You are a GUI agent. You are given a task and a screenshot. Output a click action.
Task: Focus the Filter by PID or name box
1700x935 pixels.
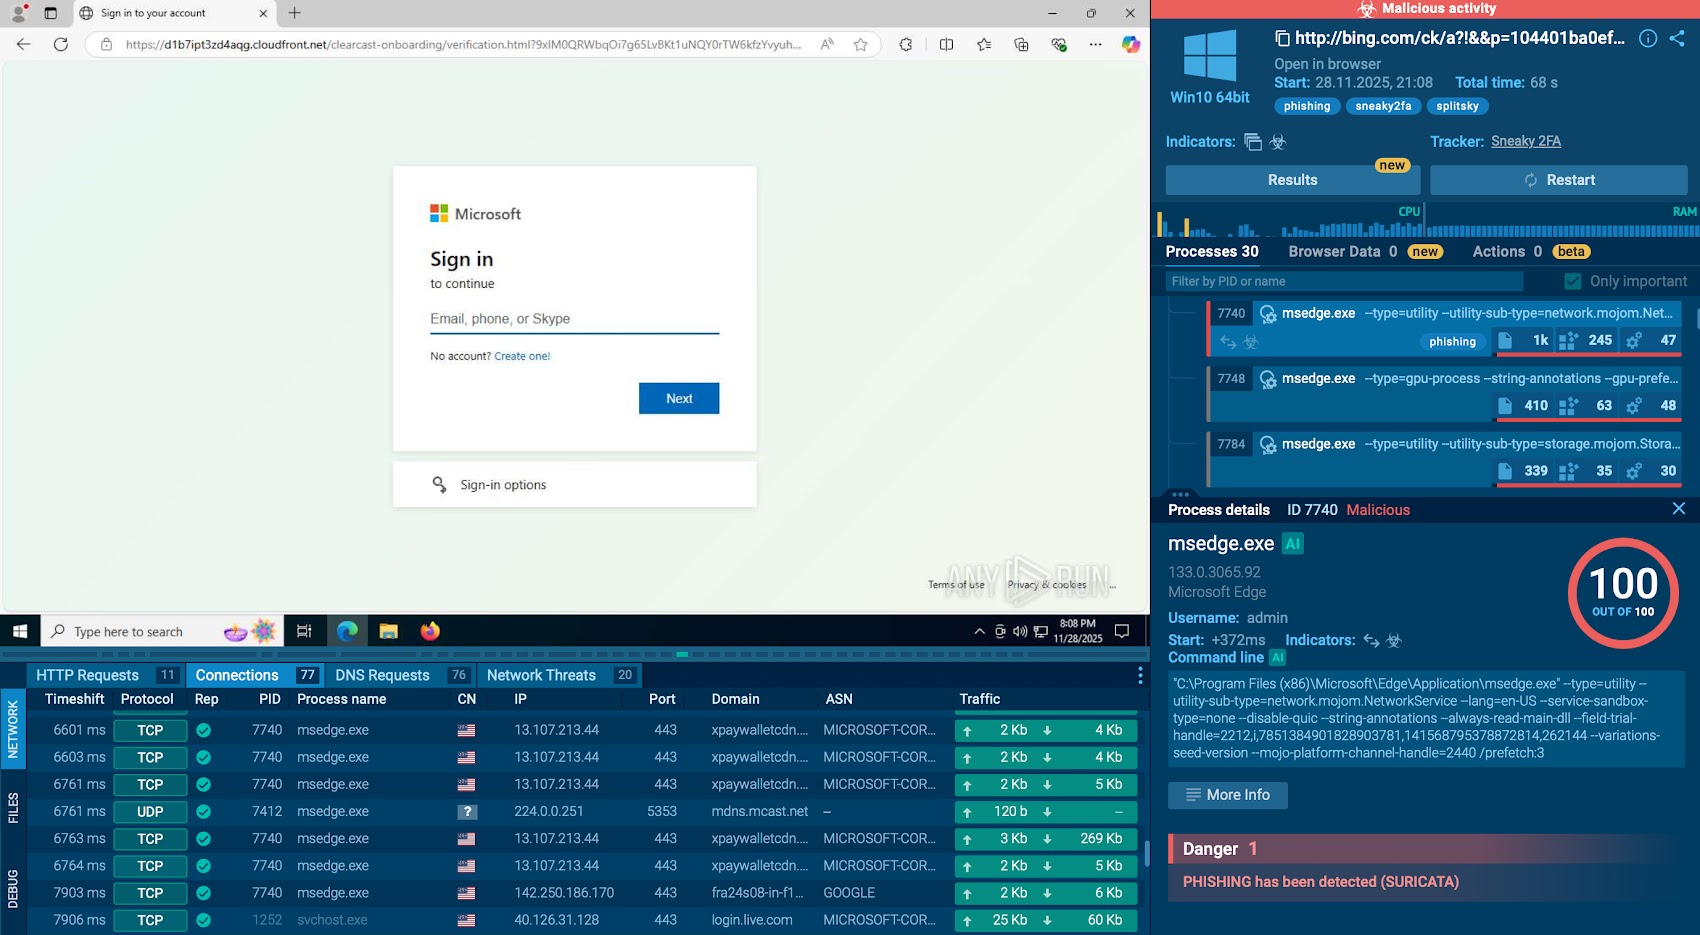coord(1344,282)
